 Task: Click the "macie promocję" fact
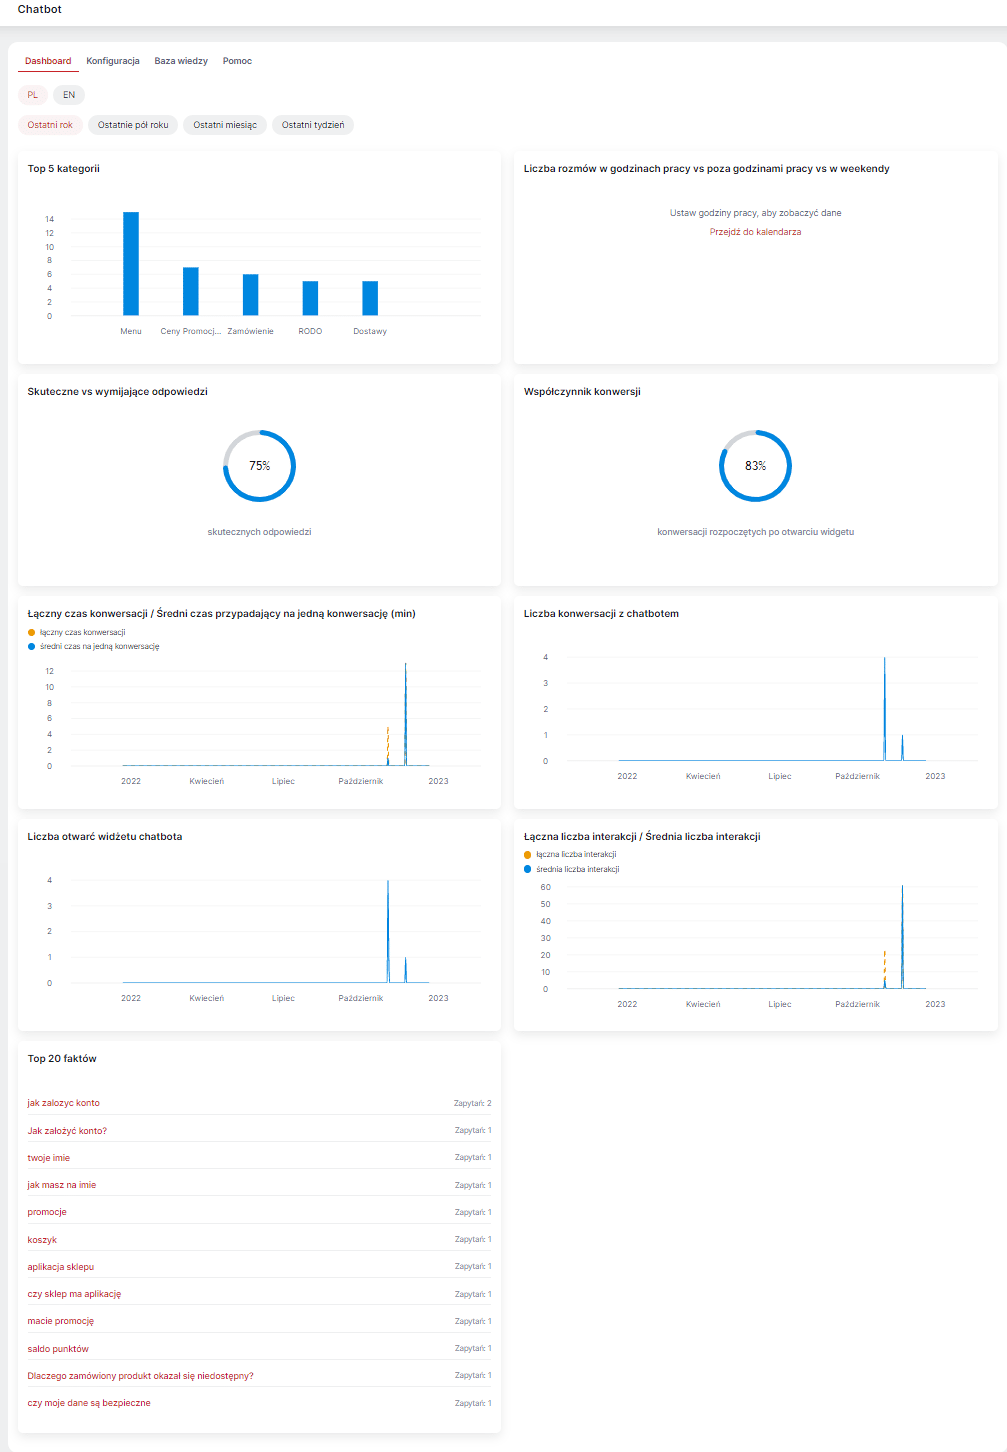(x=61, y=1321)
